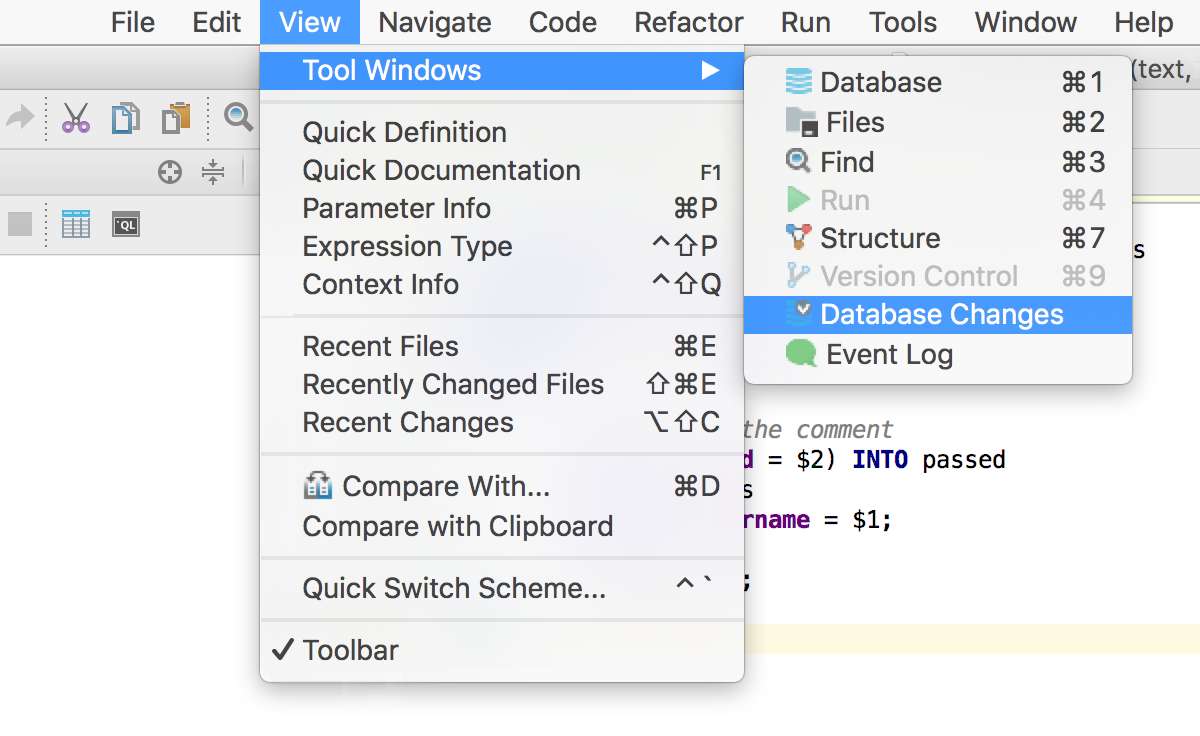Click the Collapse All icon
Image resolution: width=1200 pixels, height=736 pixels.
(213, 173)
